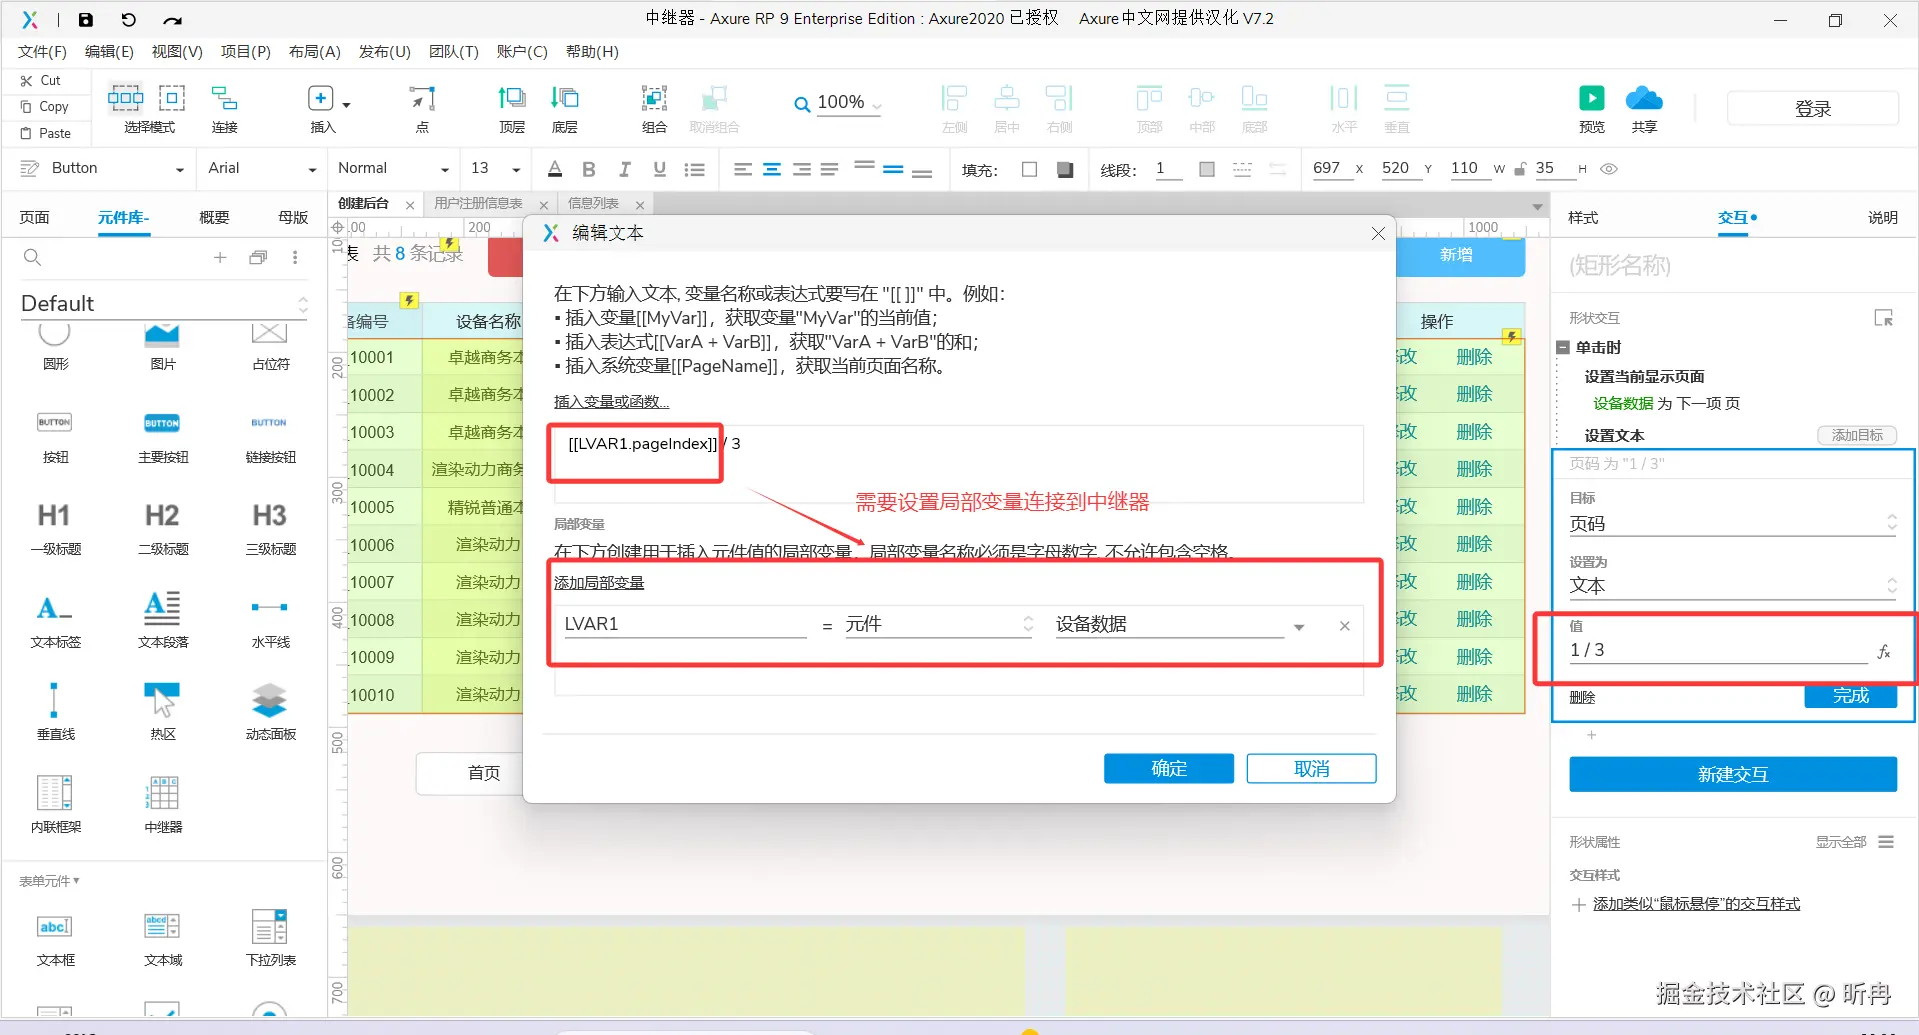Viewport: 1919px width, 1035px height.
Task: Click the 添加局部变量 link
Action: click(x=599, y=583)
